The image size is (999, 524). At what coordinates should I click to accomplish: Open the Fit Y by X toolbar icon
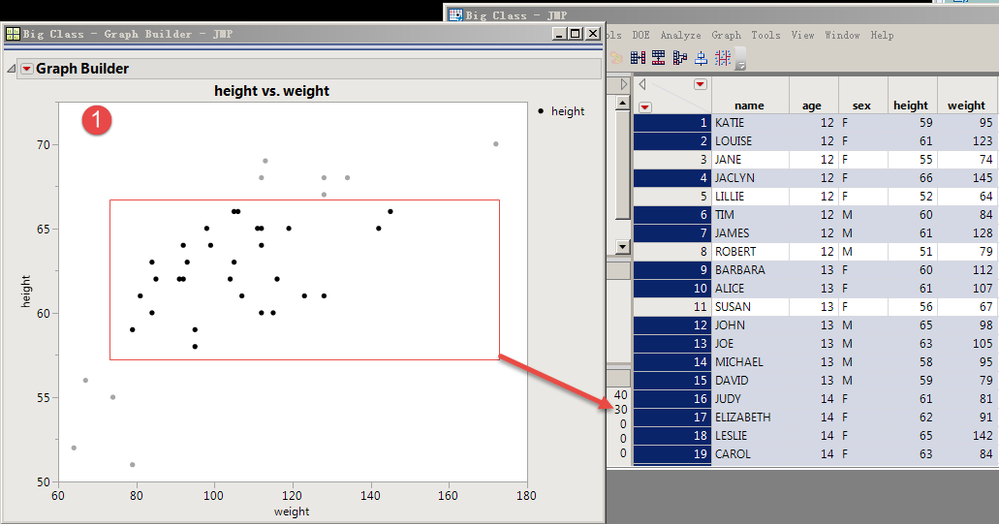coord(638,58)
